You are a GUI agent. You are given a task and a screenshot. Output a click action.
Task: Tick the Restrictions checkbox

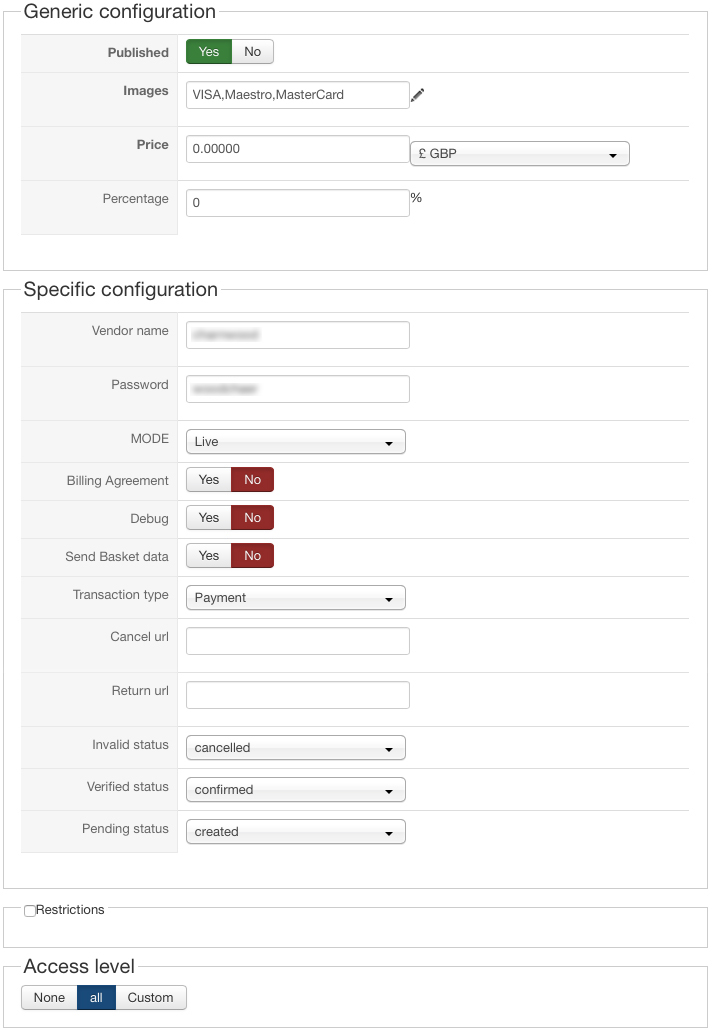pyautogui.click(x=30, y=911)
